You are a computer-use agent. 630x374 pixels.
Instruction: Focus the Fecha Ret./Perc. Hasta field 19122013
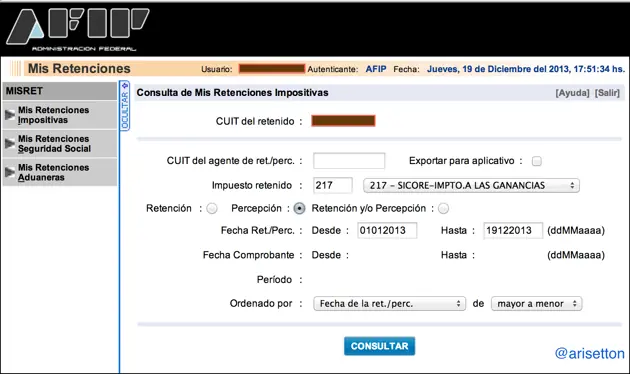click(x=513, y=231)
